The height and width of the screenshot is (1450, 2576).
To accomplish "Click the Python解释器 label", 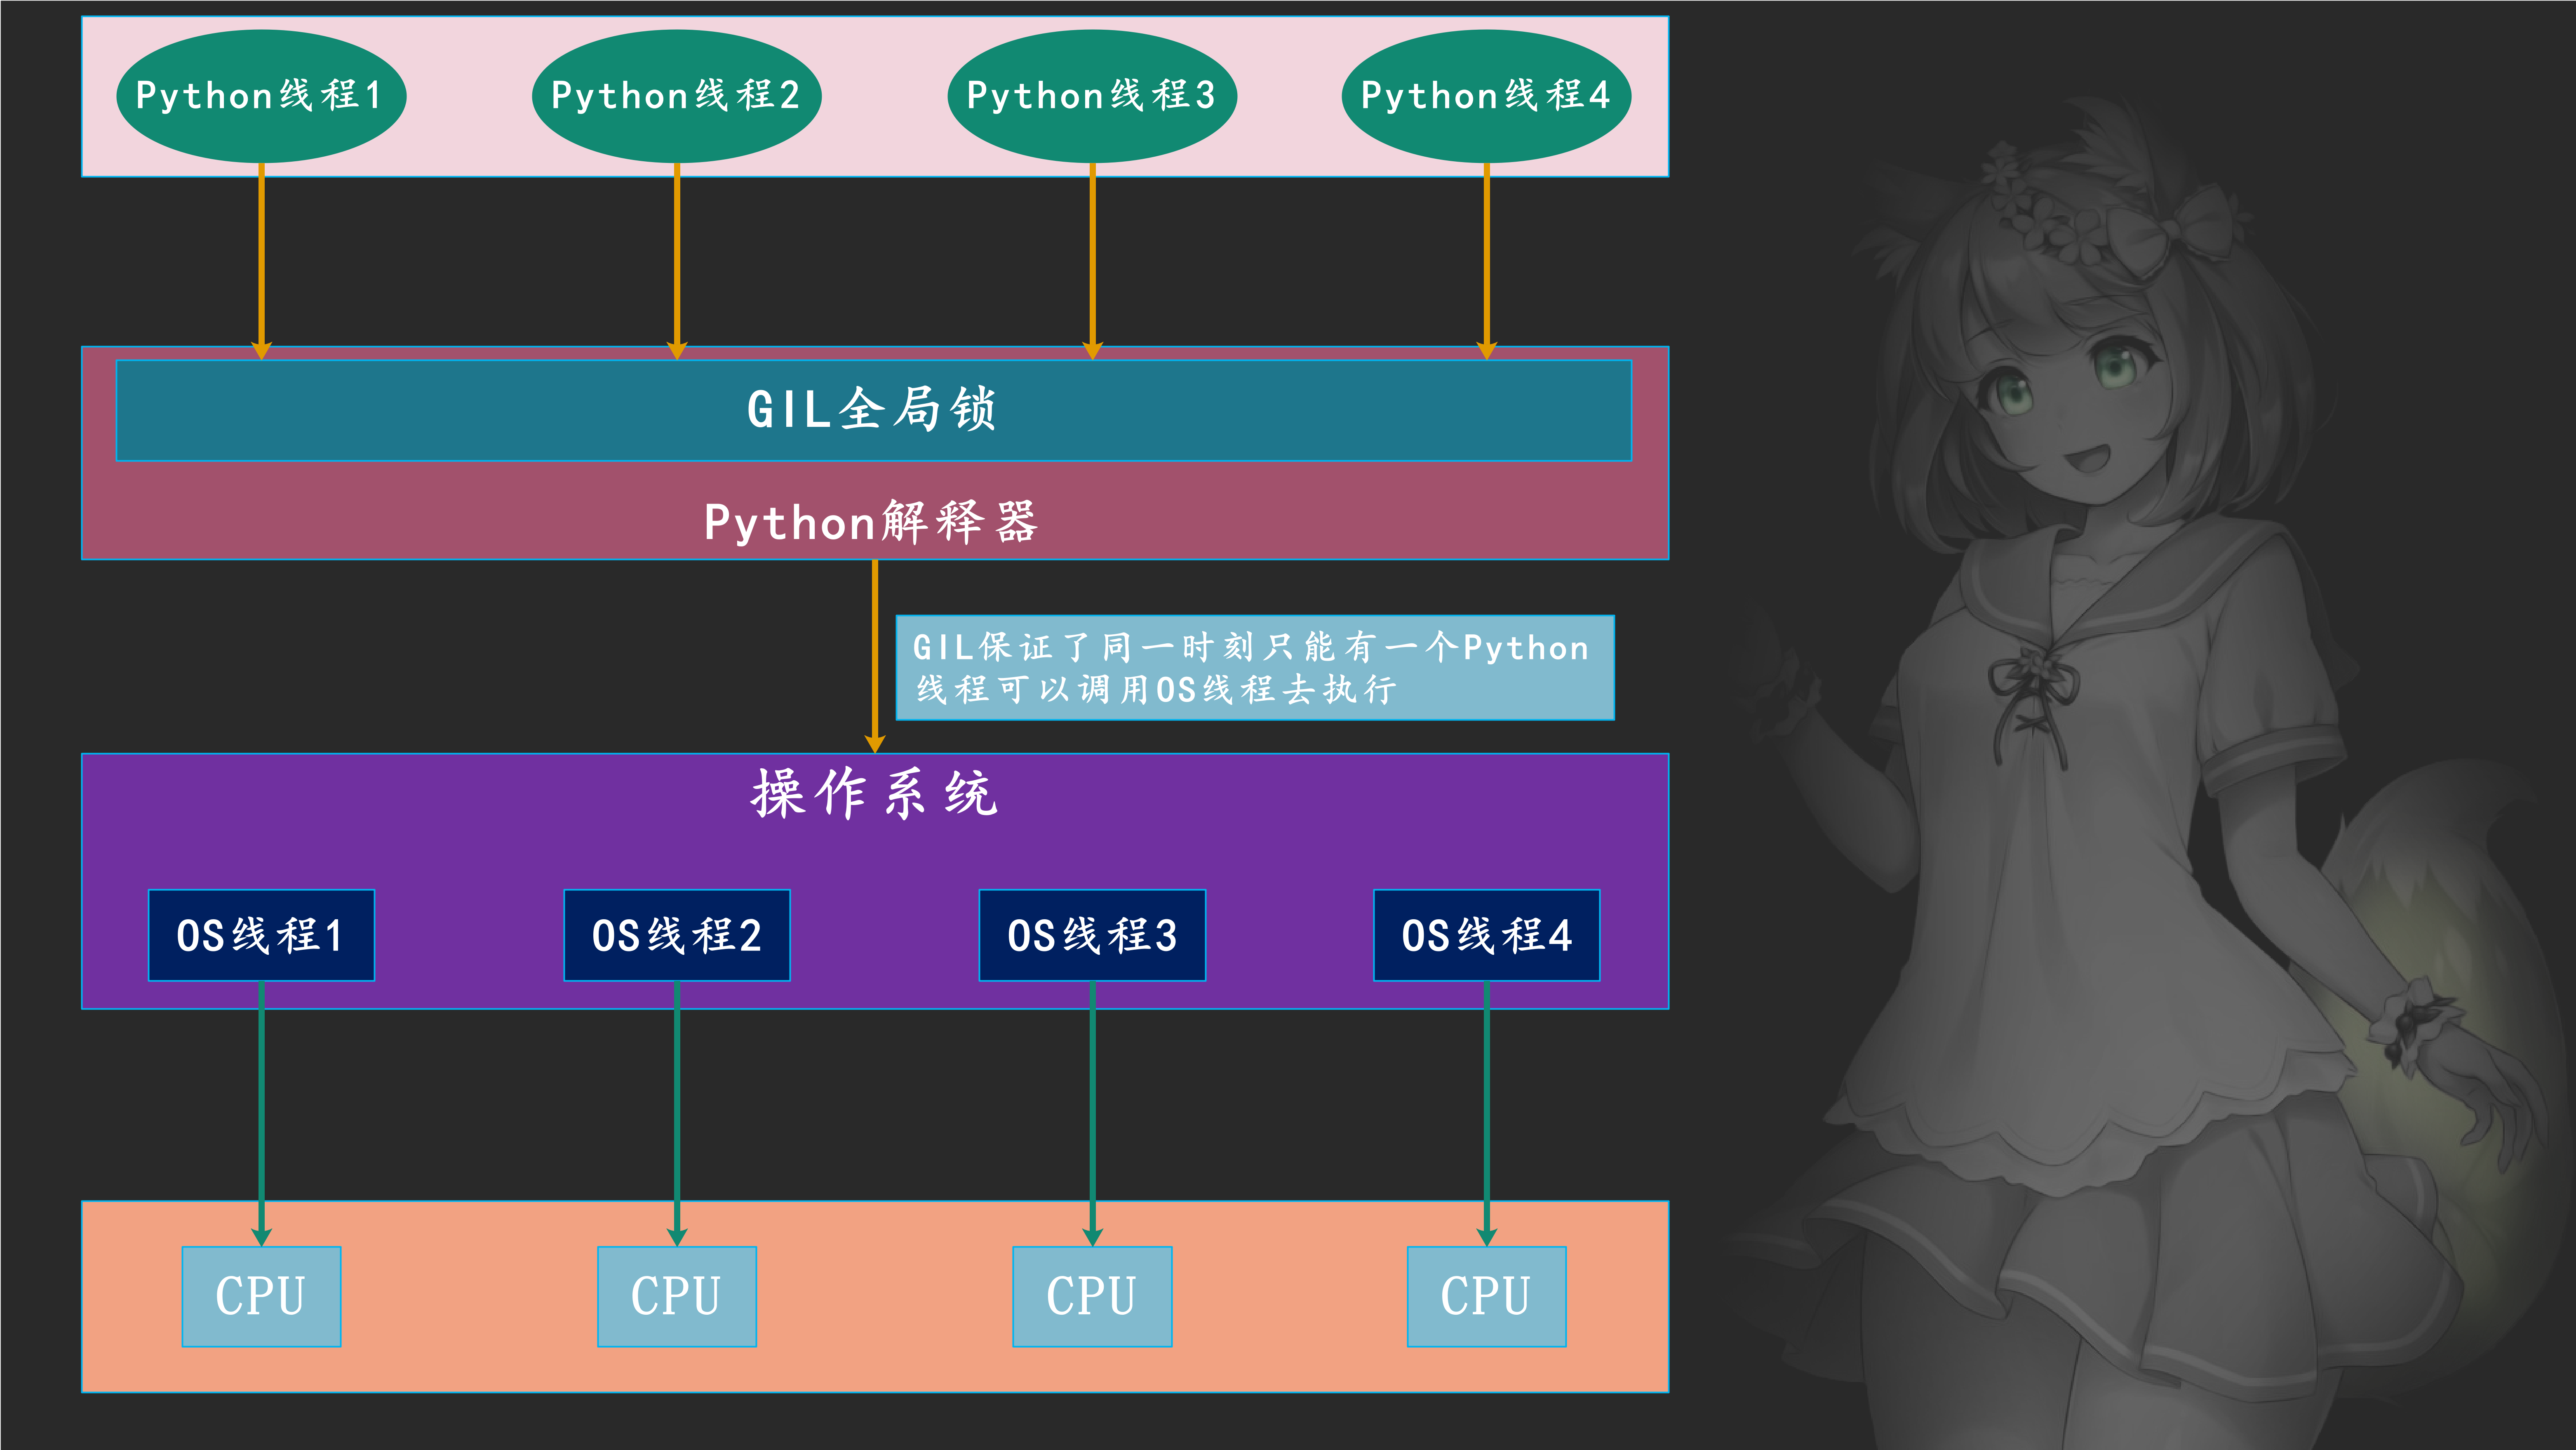I will point(871,522).
